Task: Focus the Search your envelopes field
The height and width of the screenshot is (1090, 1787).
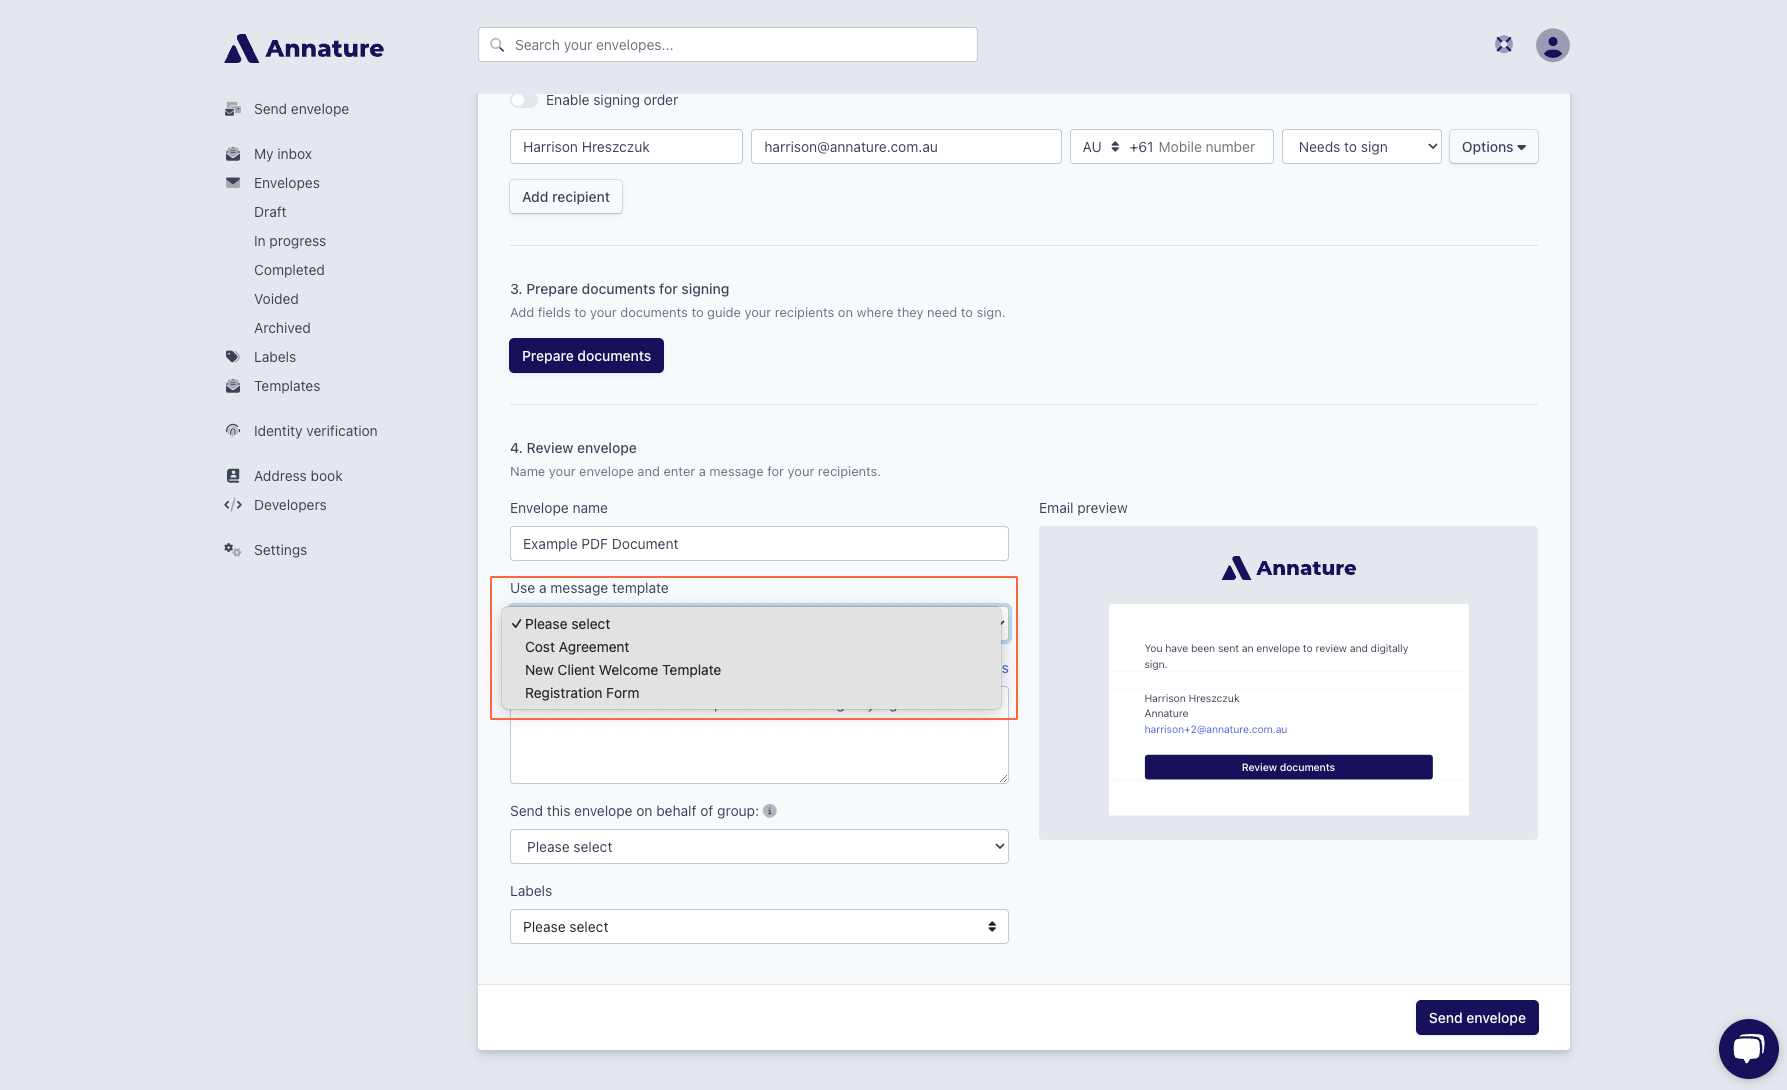Action: pyautogui.click(x=728, y=45)
